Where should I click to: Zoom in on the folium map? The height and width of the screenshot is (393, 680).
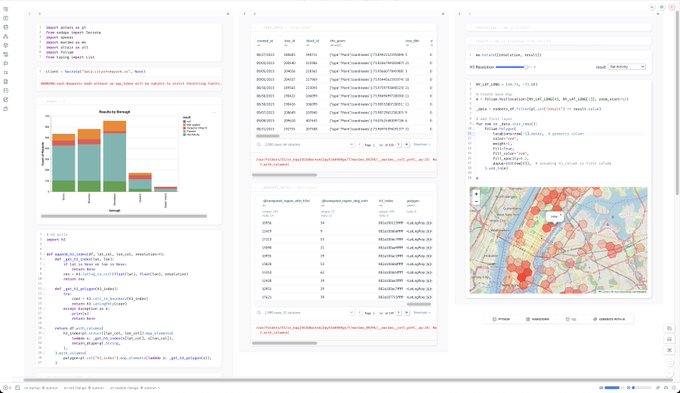coord(476,194)
